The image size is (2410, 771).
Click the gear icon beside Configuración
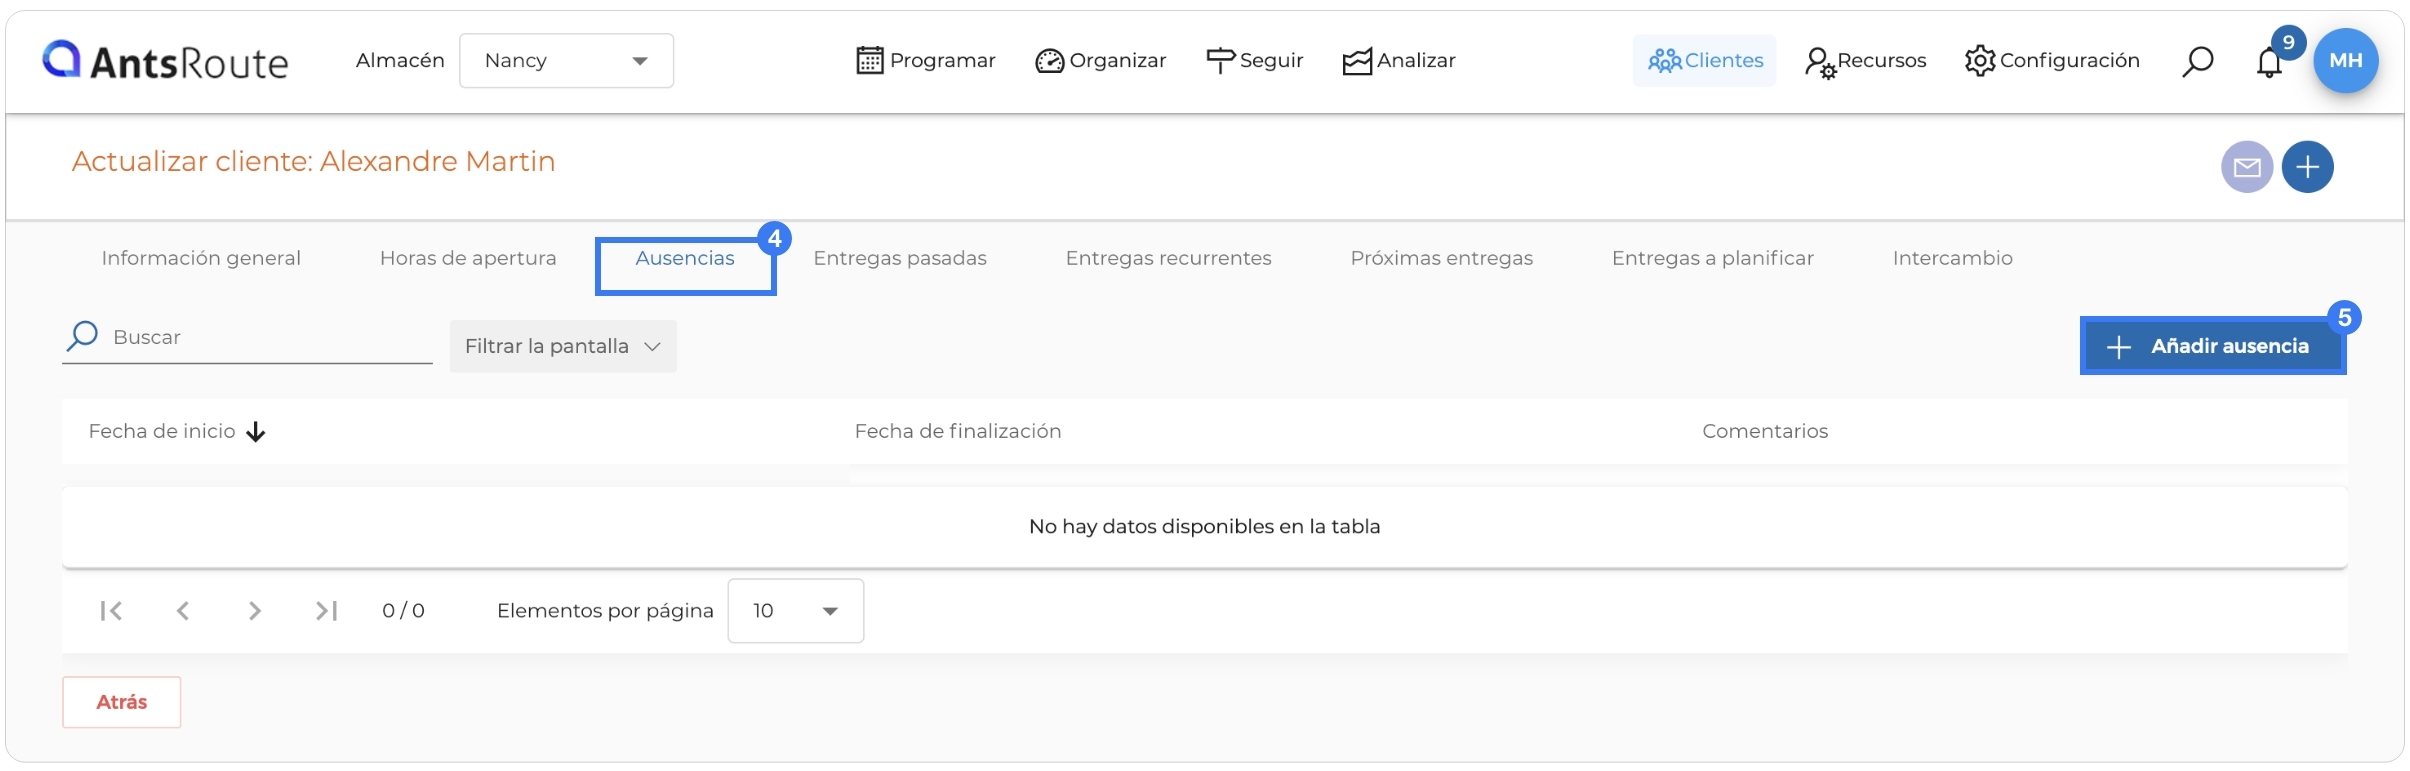coord(1980,61)
